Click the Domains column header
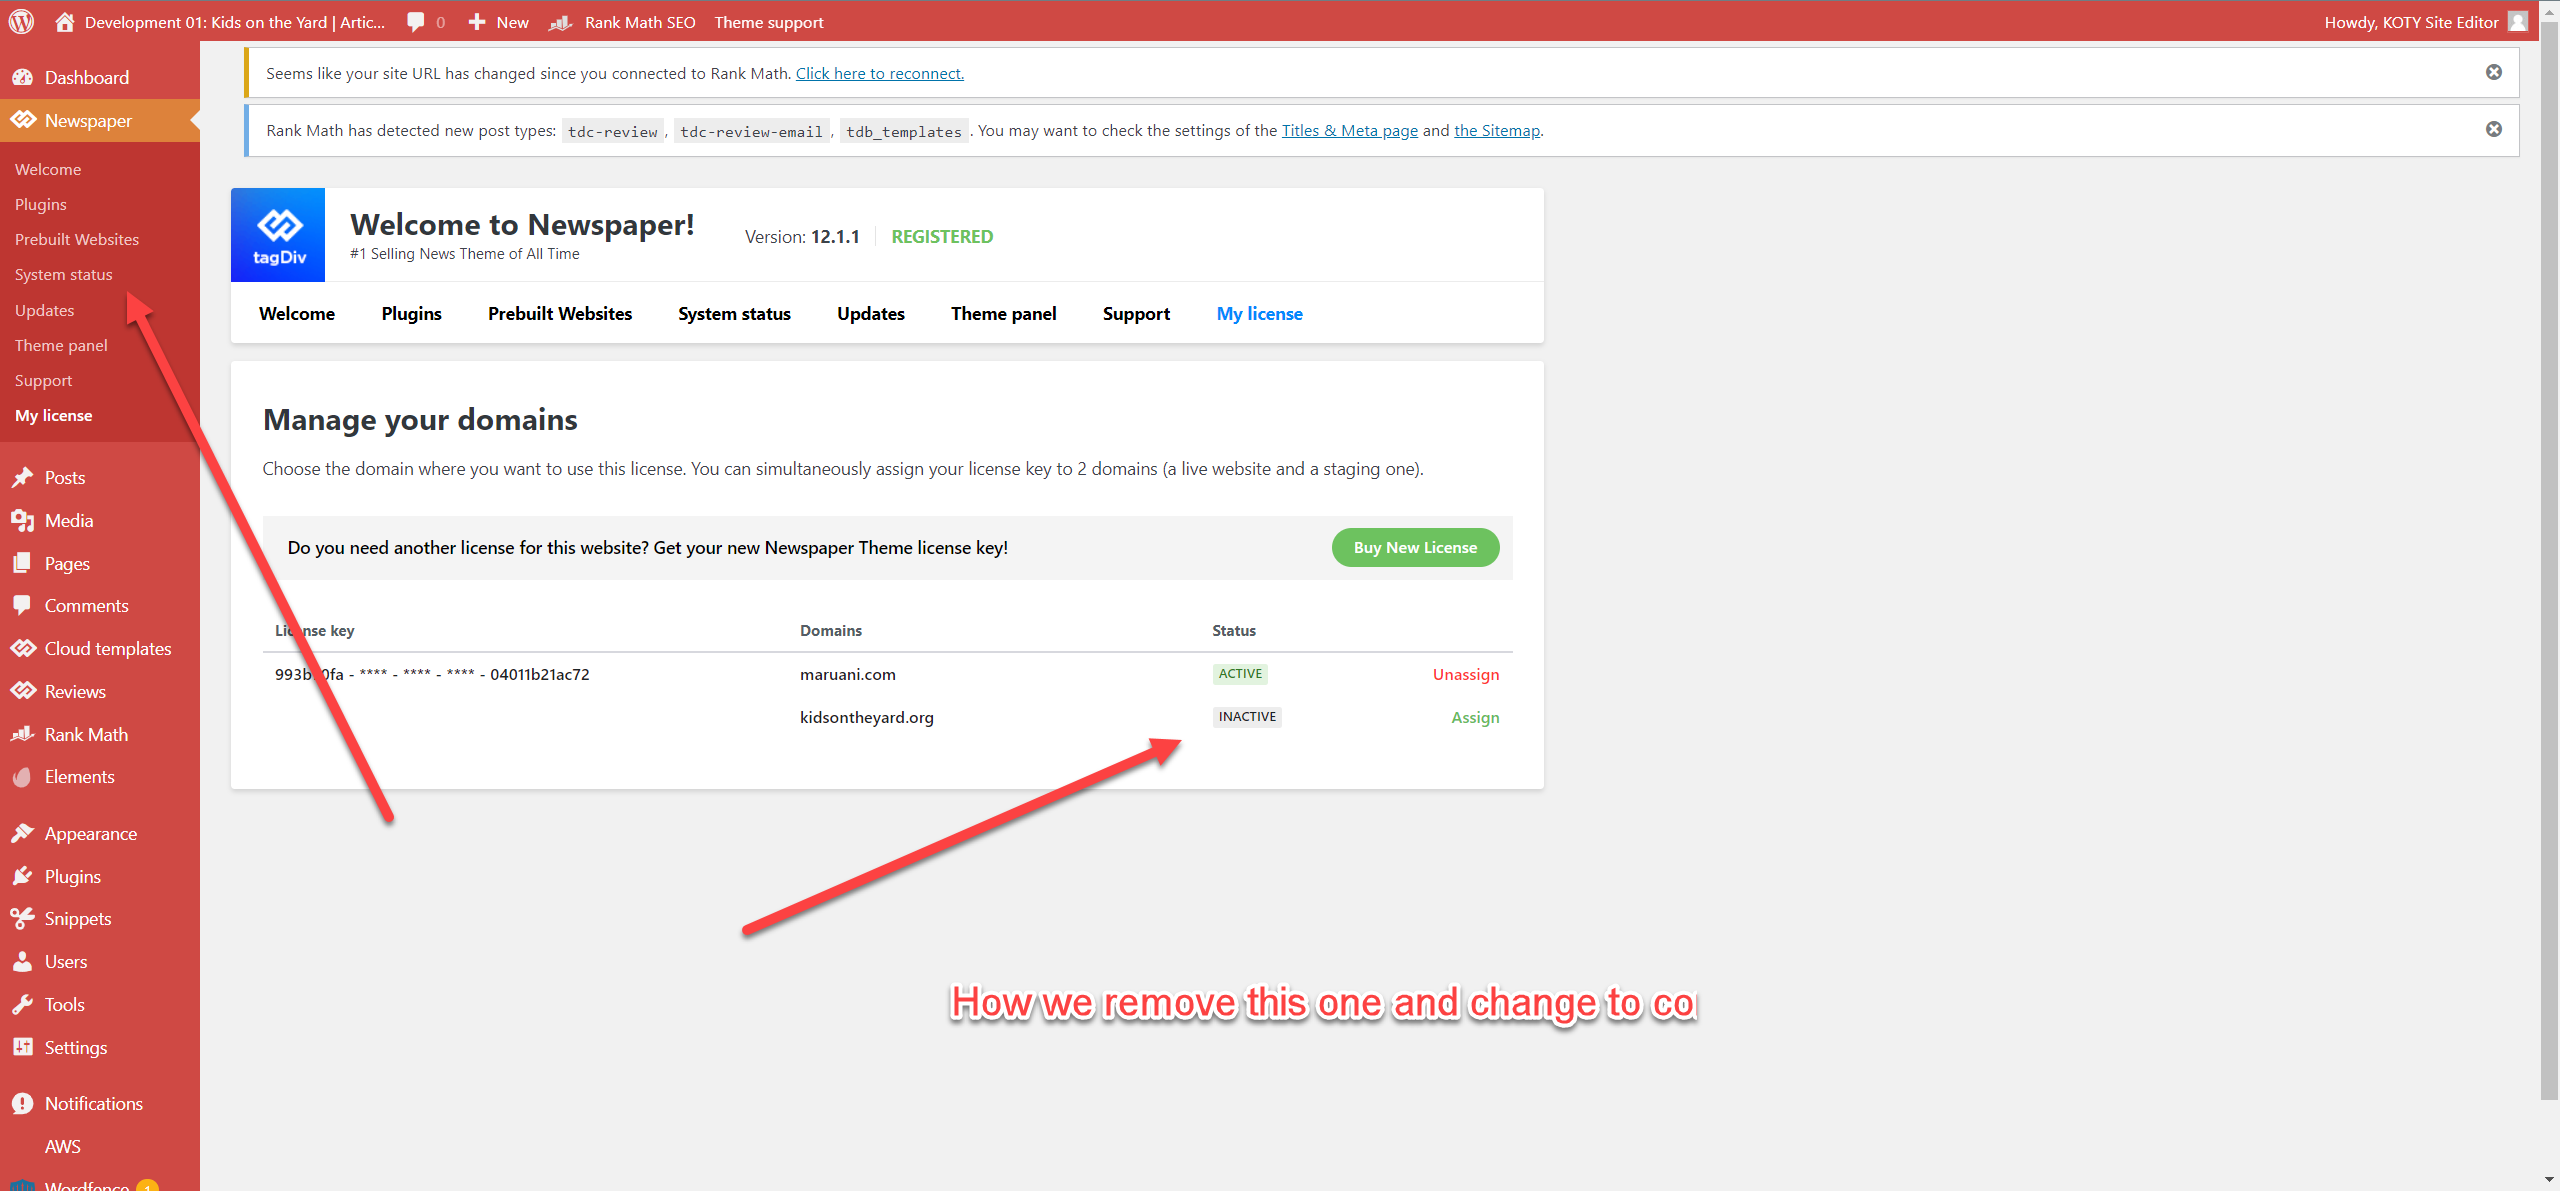The width and height of the screenshot is (2560, 1191). pos(831,630)
